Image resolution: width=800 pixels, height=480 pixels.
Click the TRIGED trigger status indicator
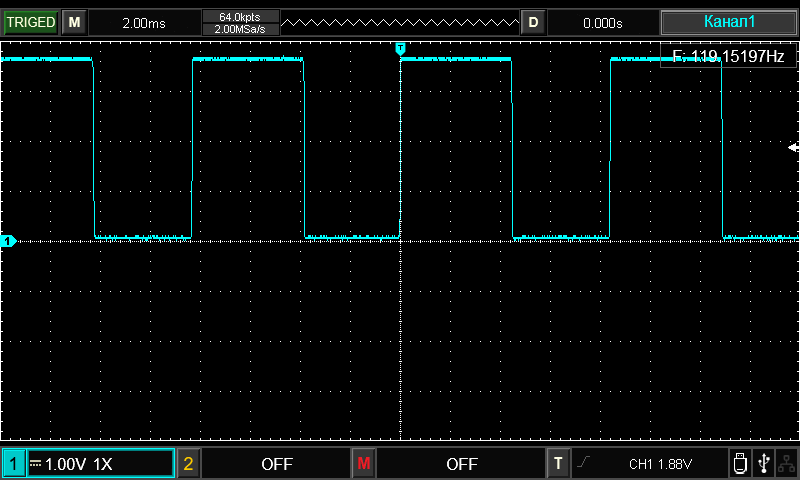point(30,22)
